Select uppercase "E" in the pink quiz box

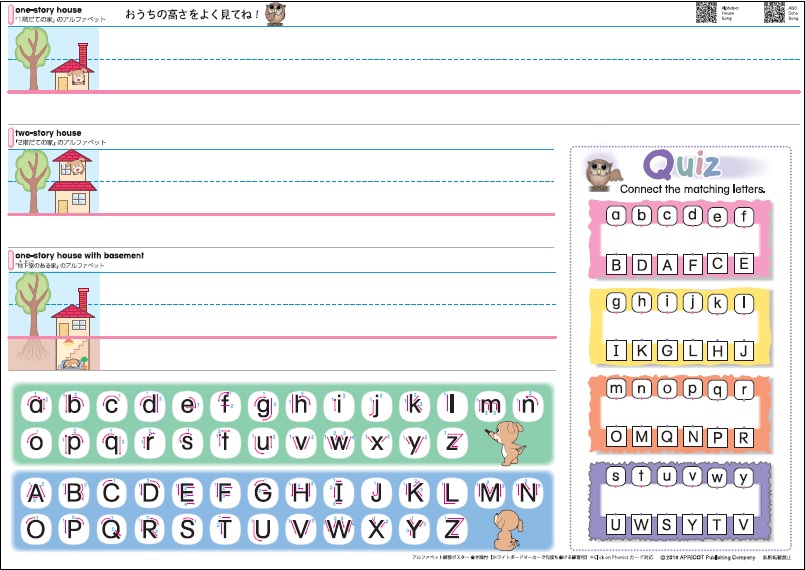tap(743, 264)
